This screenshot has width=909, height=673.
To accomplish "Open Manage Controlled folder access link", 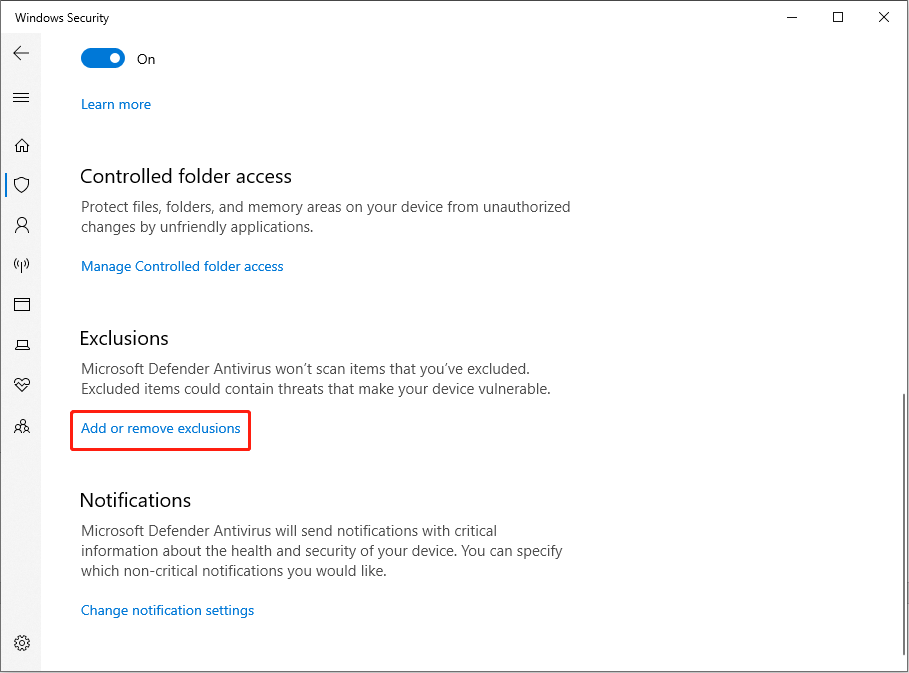I will (x=182, y=266).
